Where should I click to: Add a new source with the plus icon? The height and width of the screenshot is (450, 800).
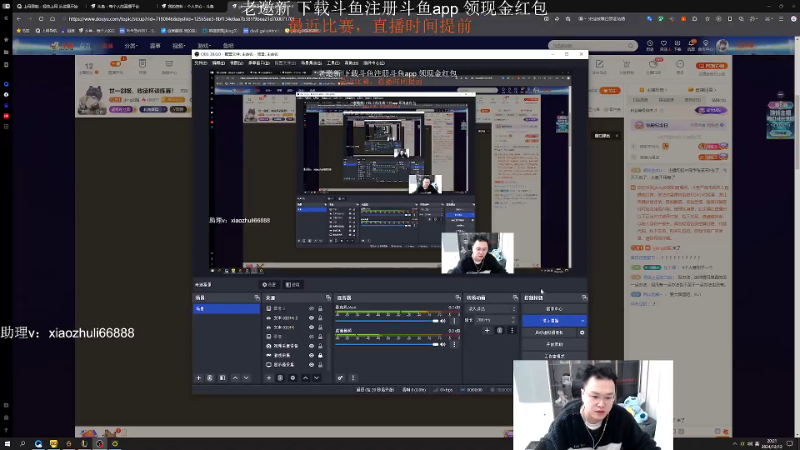pos(269,378)
